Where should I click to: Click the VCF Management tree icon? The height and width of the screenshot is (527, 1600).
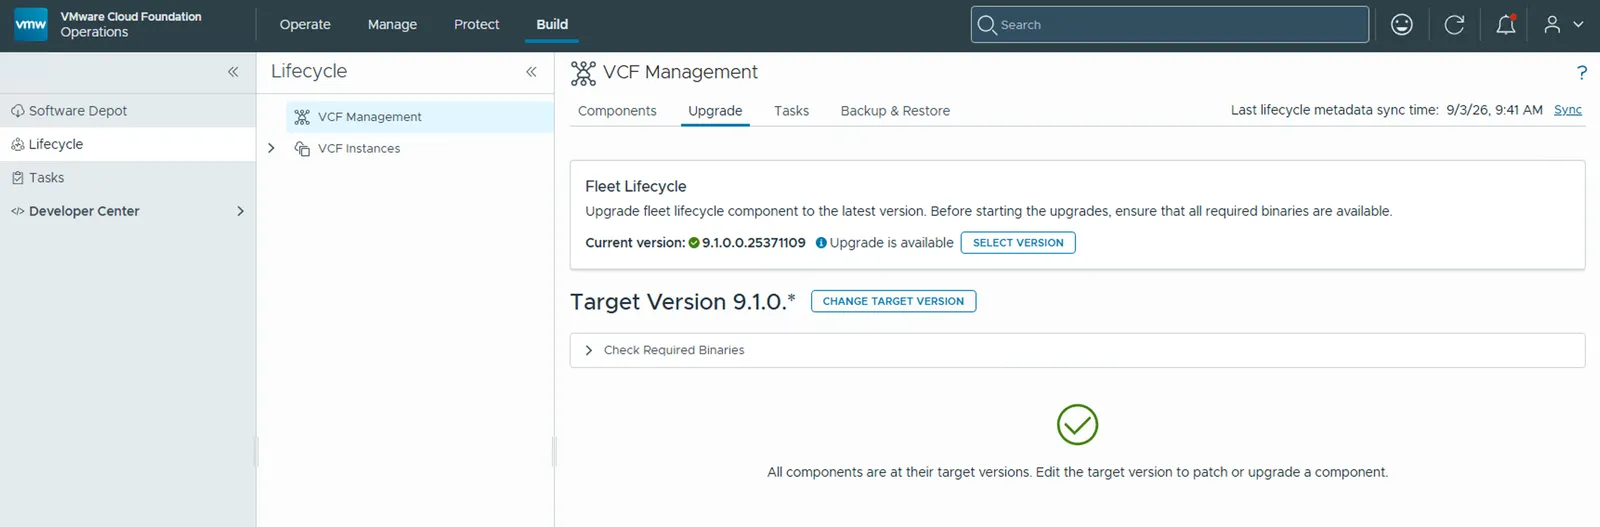pyautogui.click(x=302, y=117)
